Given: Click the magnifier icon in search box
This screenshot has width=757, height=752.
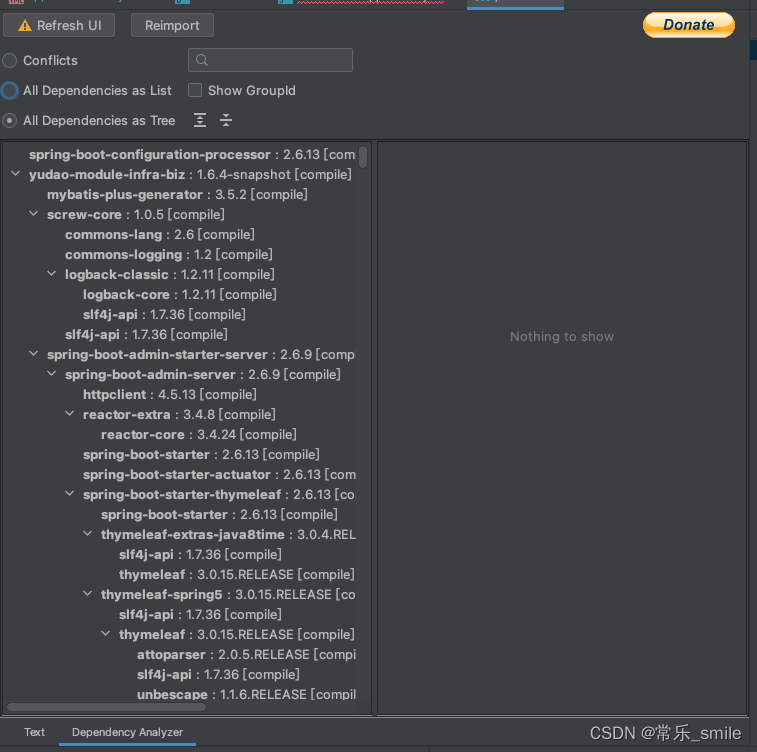Looking at the screenshot, I should coord(202,60).
